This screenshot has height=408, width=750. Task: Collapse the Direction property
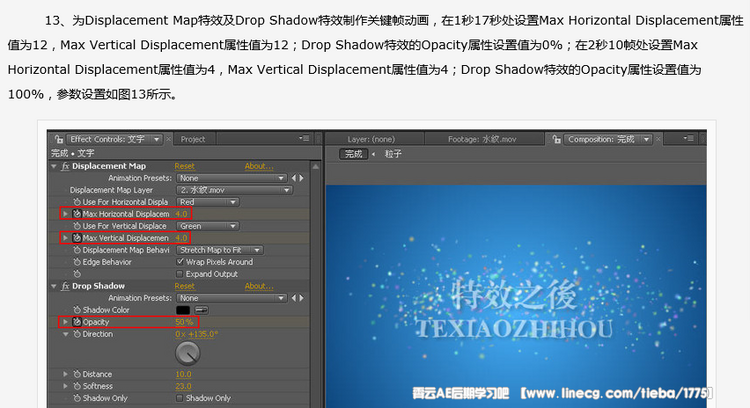point(66,334)
